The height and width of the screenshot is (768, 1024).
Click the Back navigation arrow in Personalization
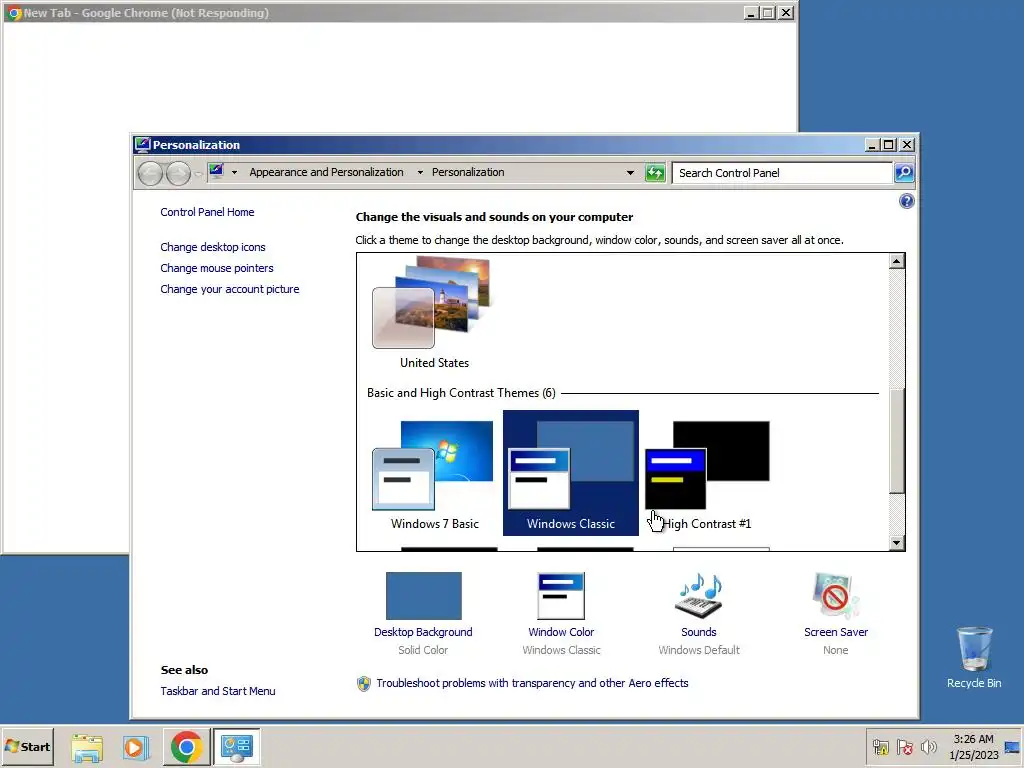click(x=150, y=173)
